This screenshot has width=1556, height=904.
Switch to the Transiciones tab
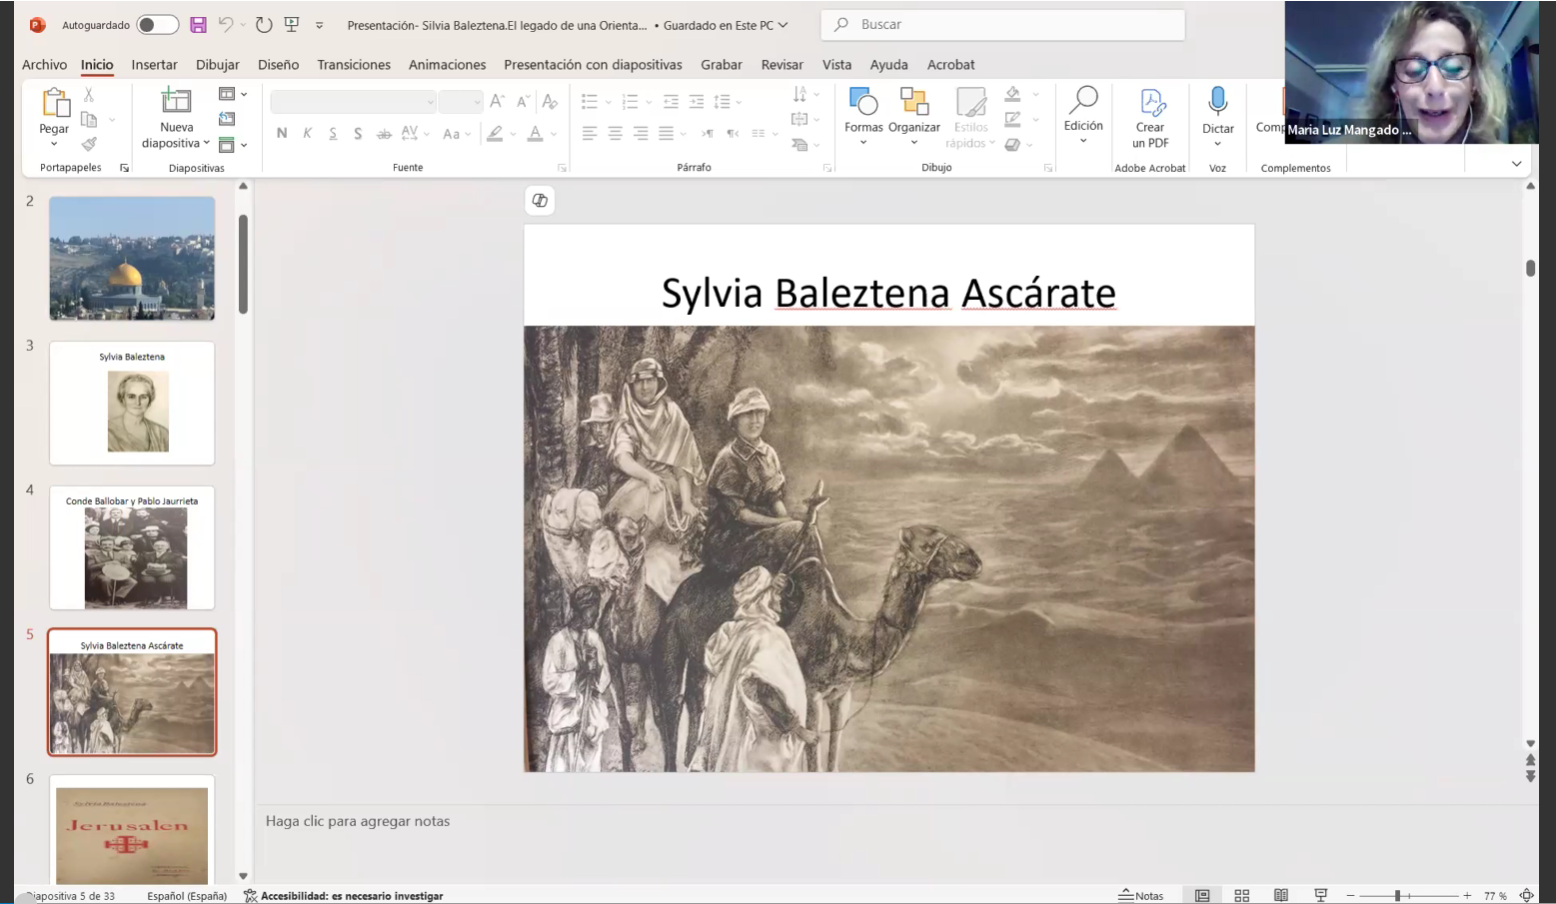click(x=353, y=65)
